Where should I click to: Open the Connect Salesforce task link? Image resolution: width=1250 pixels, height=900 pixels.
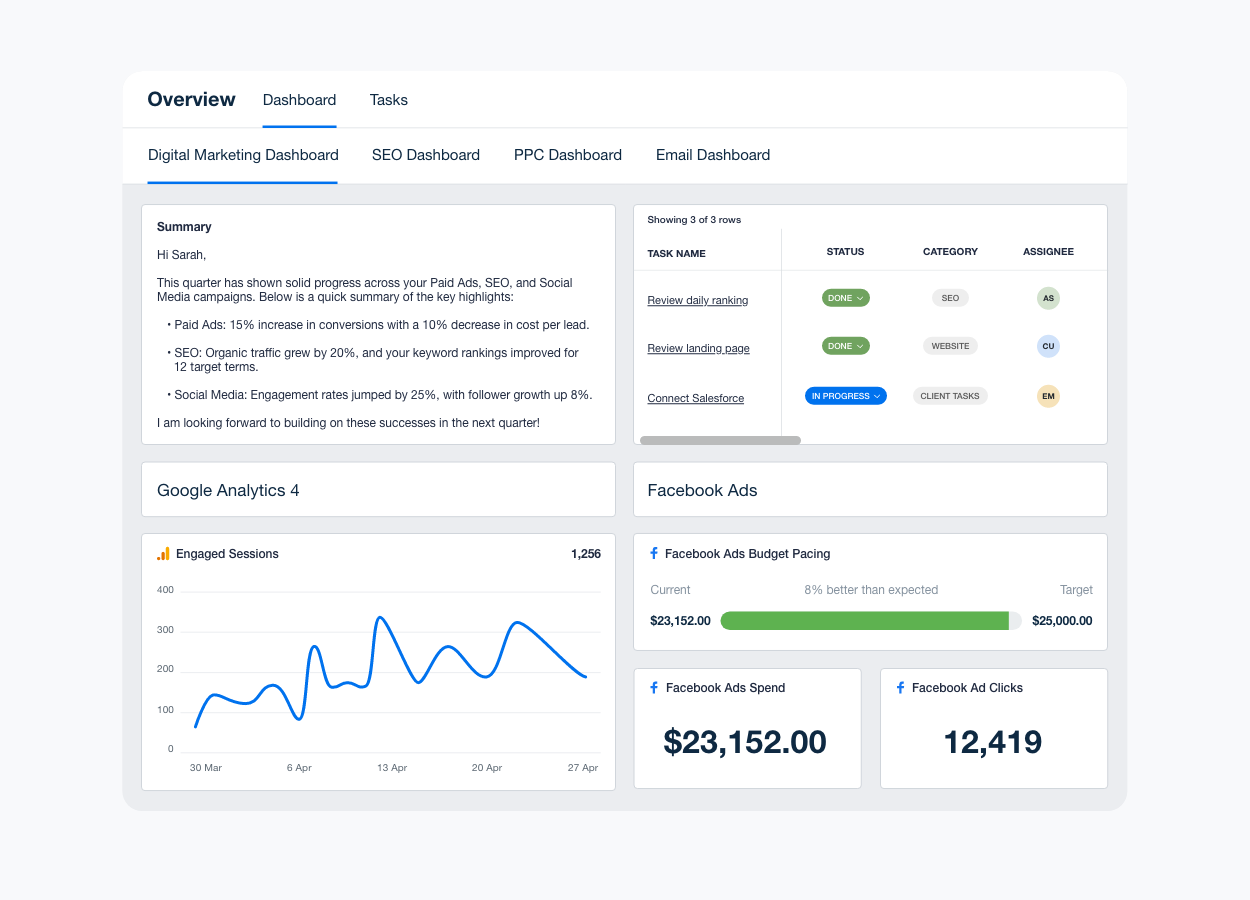[x=696, y=398]
